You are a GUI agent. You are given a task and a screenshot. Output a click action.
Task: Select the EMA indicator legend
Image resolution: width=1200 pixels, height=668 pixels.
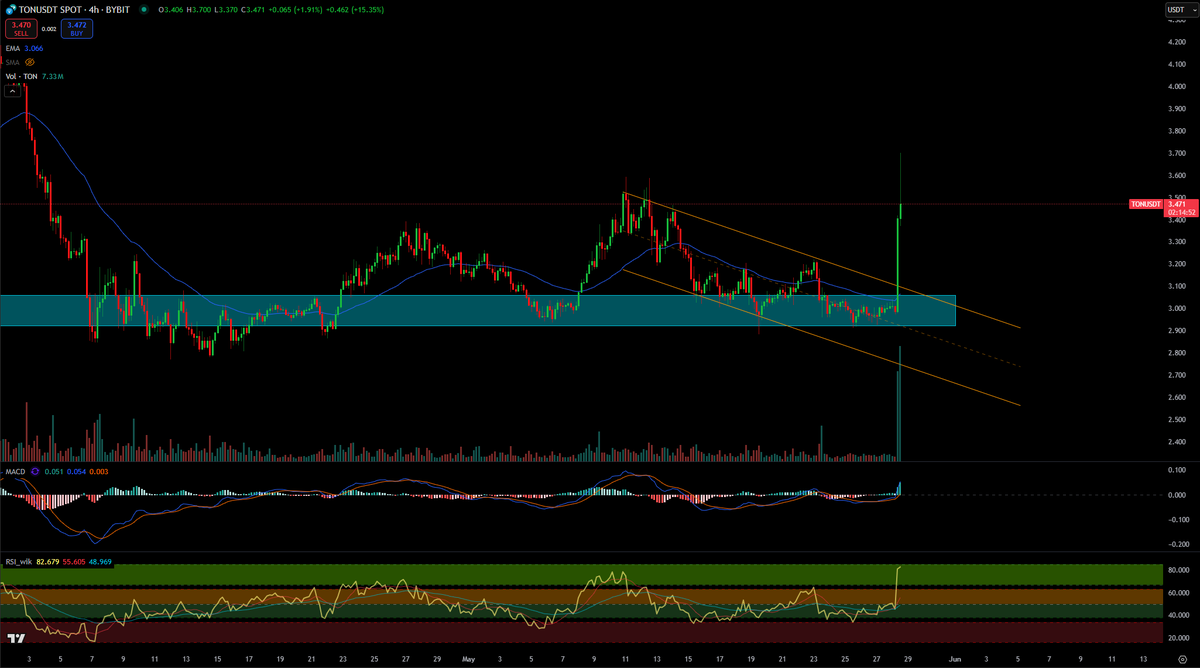coord(13,47)
